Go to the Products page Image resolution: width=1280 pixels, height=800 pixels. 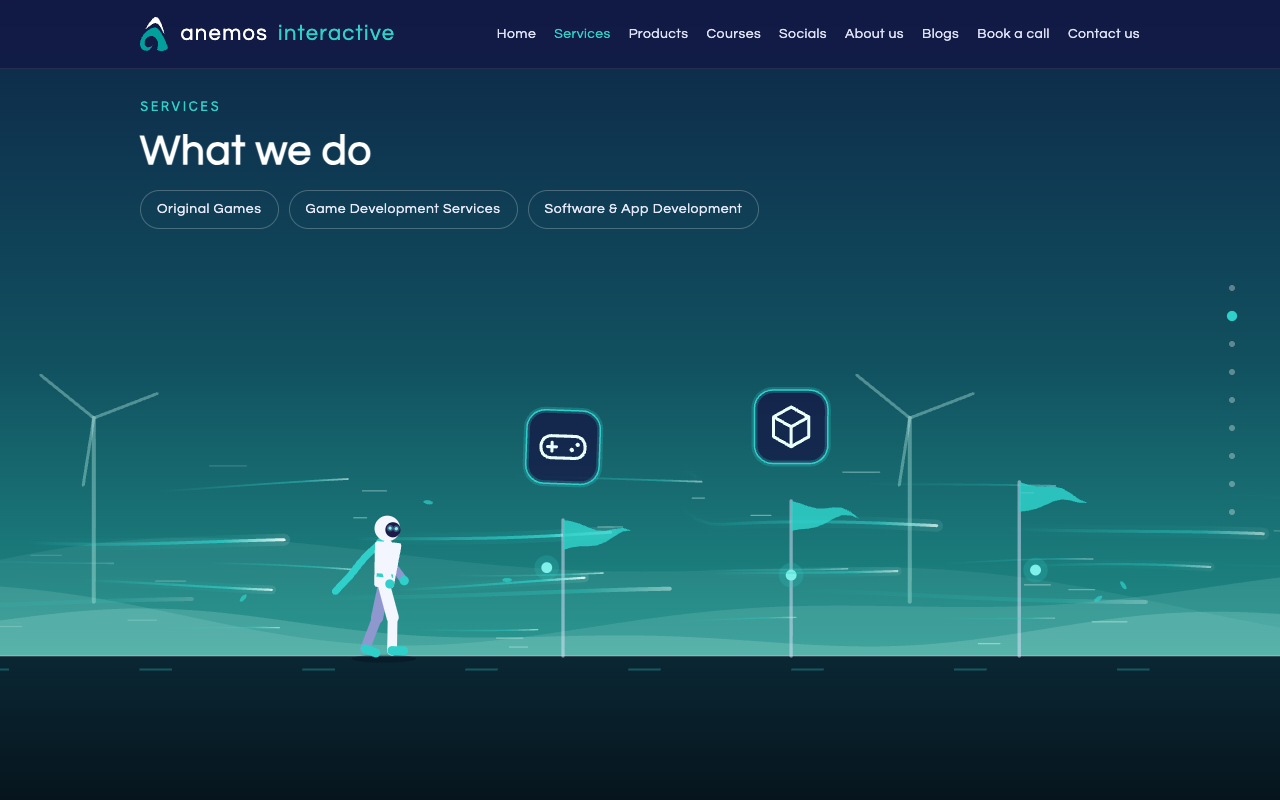658,33
